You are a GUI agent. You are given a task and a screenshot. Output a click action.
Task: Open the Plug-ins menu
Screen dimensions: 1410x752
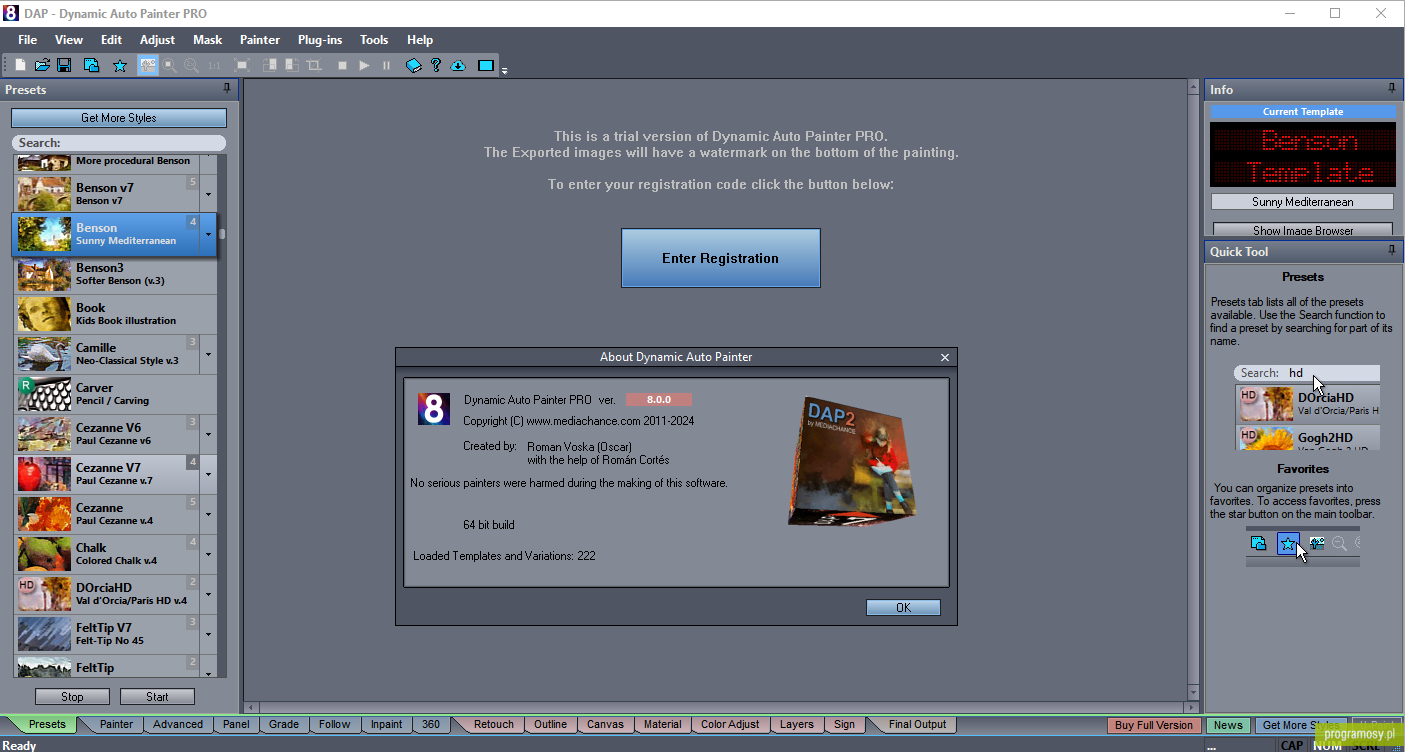click(320, 40)
